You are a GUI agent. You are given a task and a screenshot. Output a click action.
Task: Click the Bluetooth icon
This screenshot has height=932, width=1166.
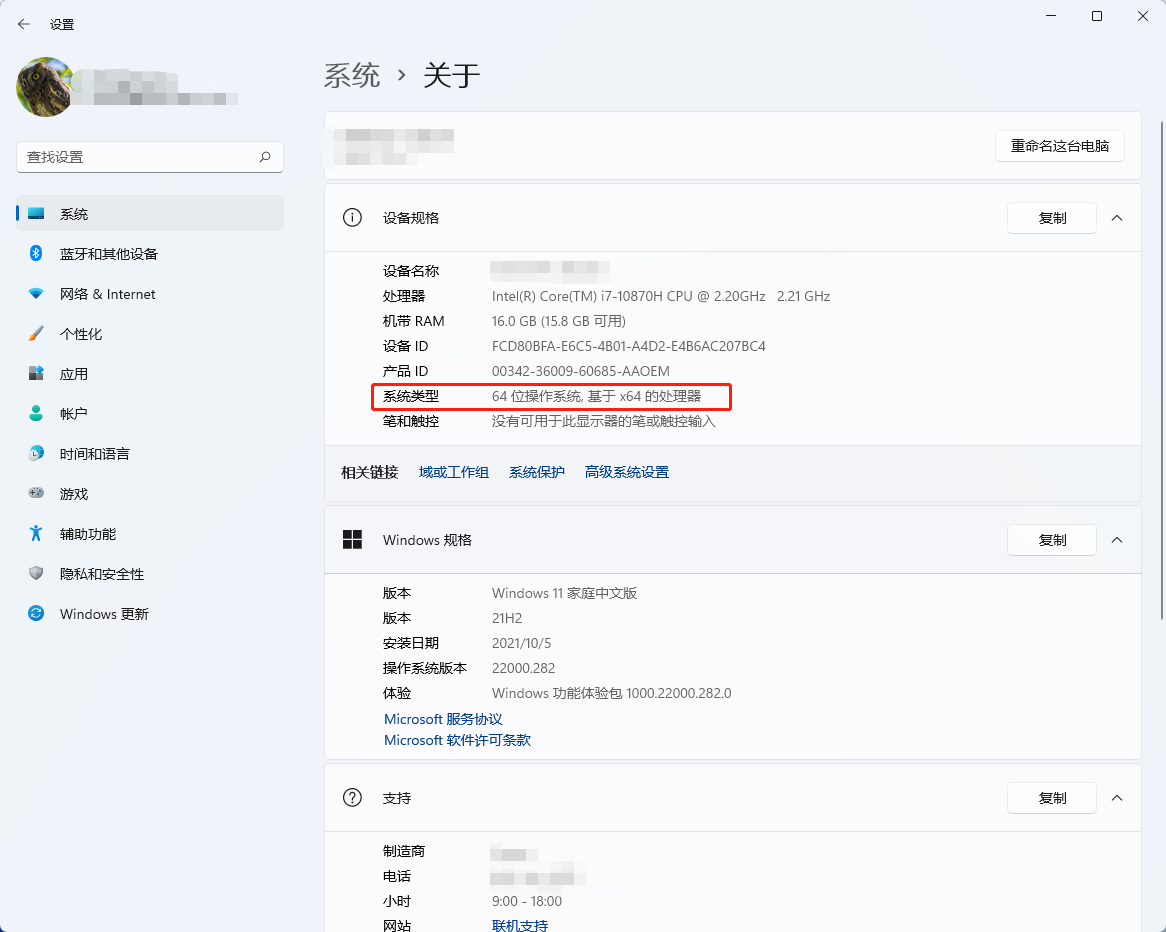point(36,253)
